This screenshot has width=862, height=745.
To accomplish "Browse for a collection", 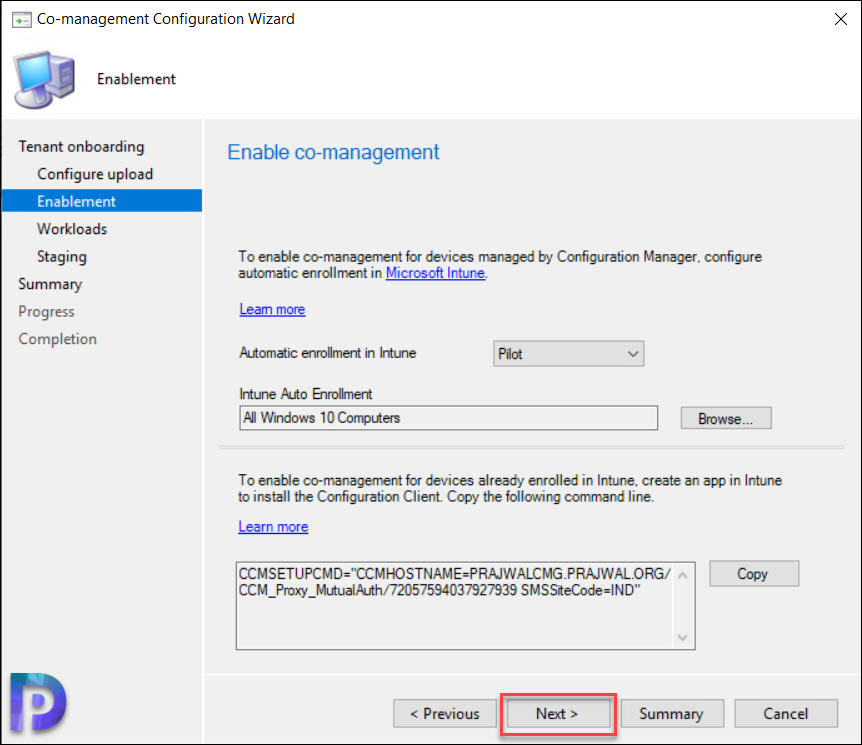I will (726, 418).
